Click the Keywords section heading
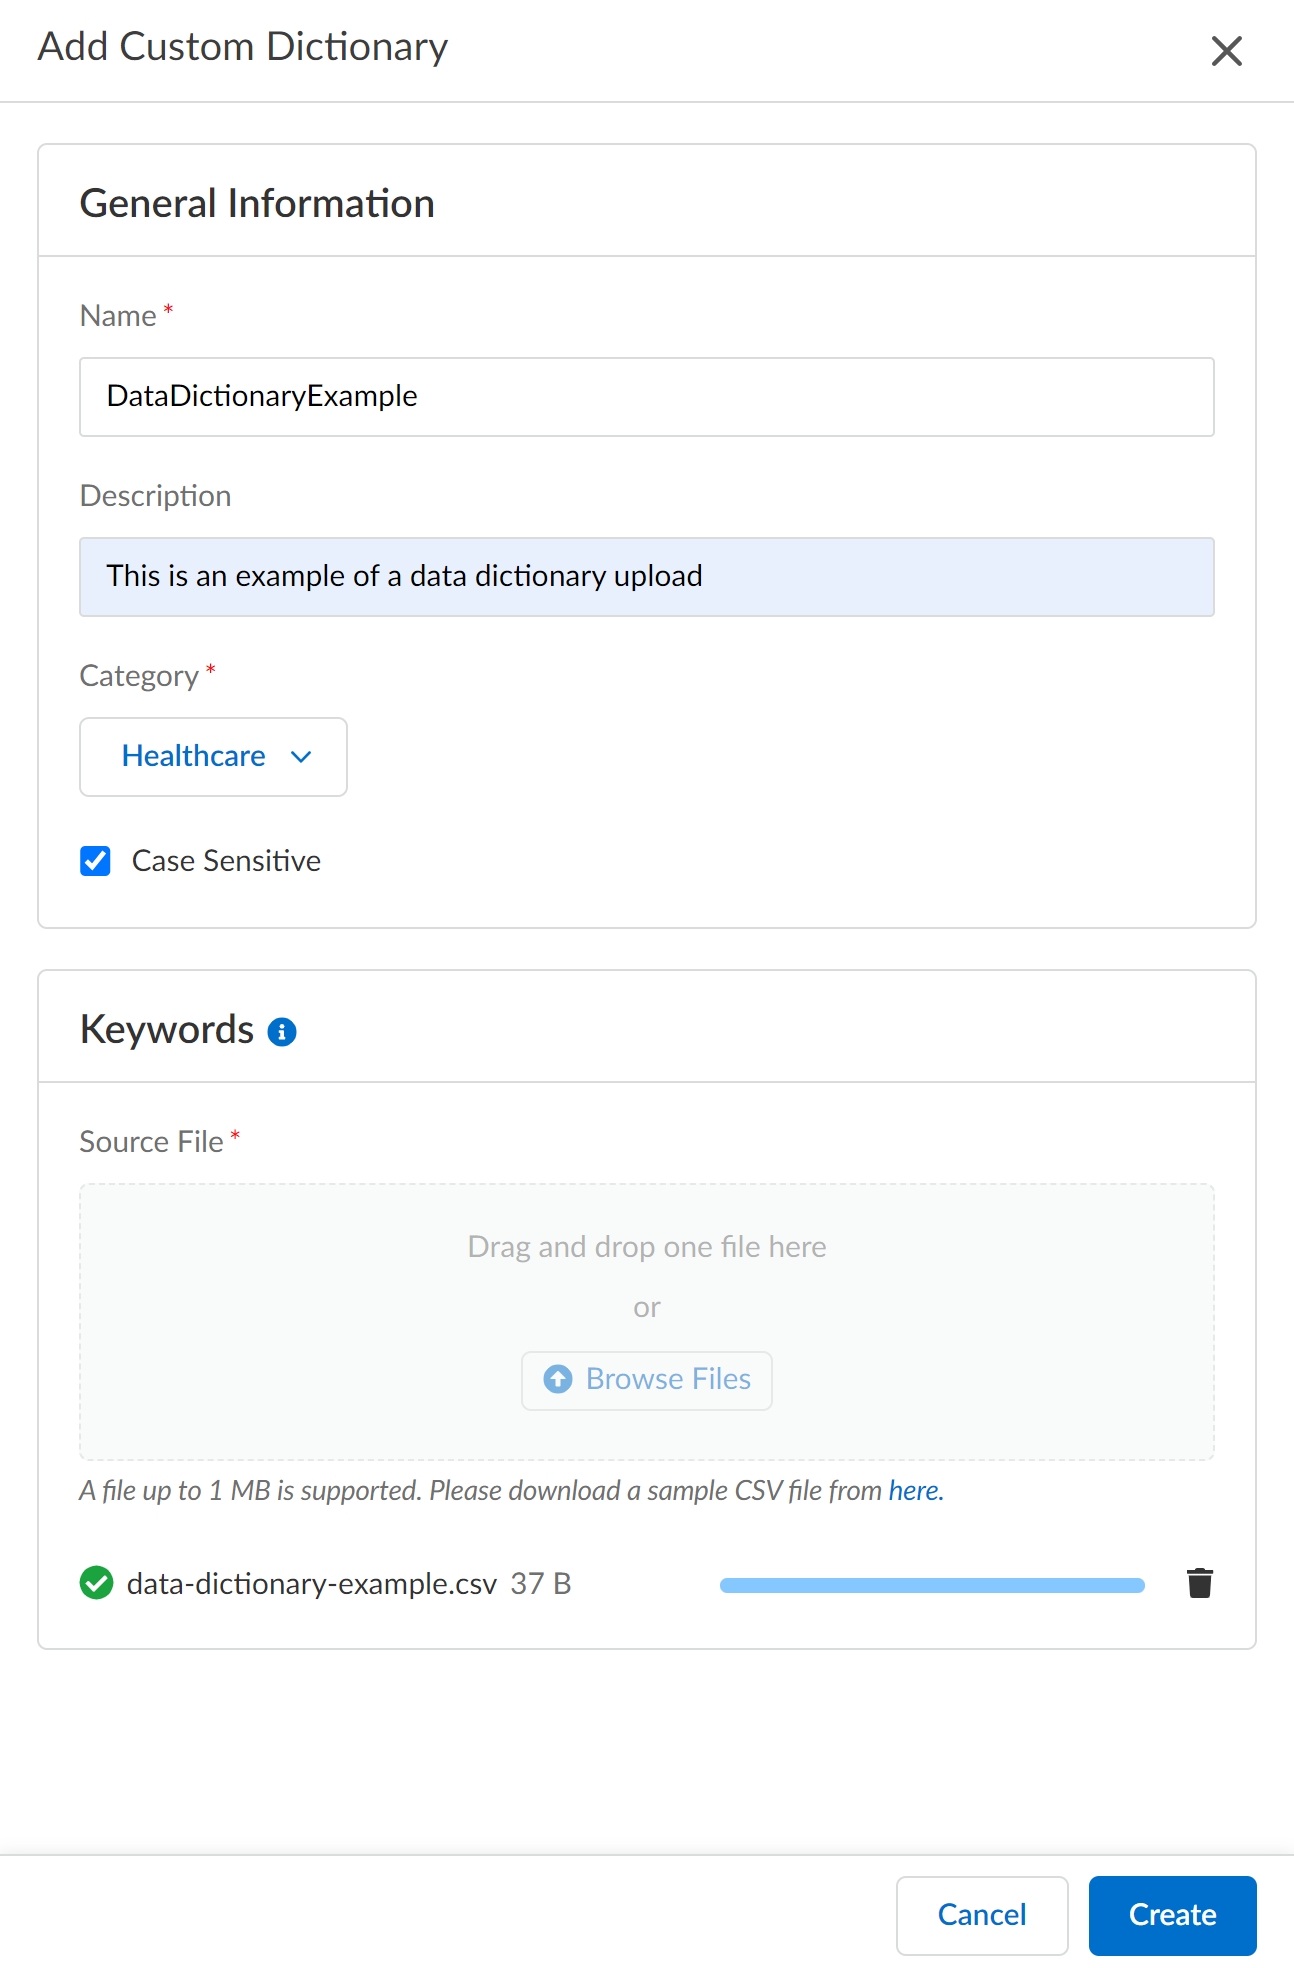Viewport: 1294px width, 1968px height. pyautogui.click(x=167, y=1030)
